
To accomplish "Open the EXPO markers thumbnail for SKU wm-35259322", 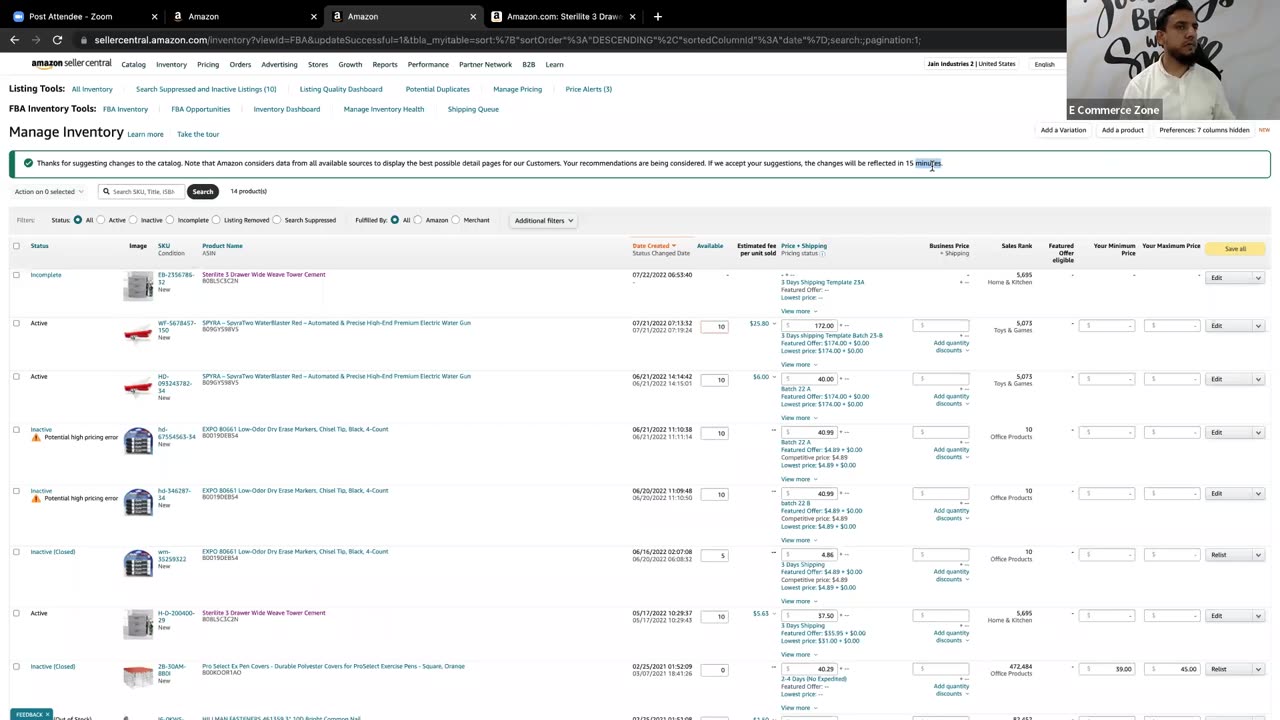I will [138, 563].
